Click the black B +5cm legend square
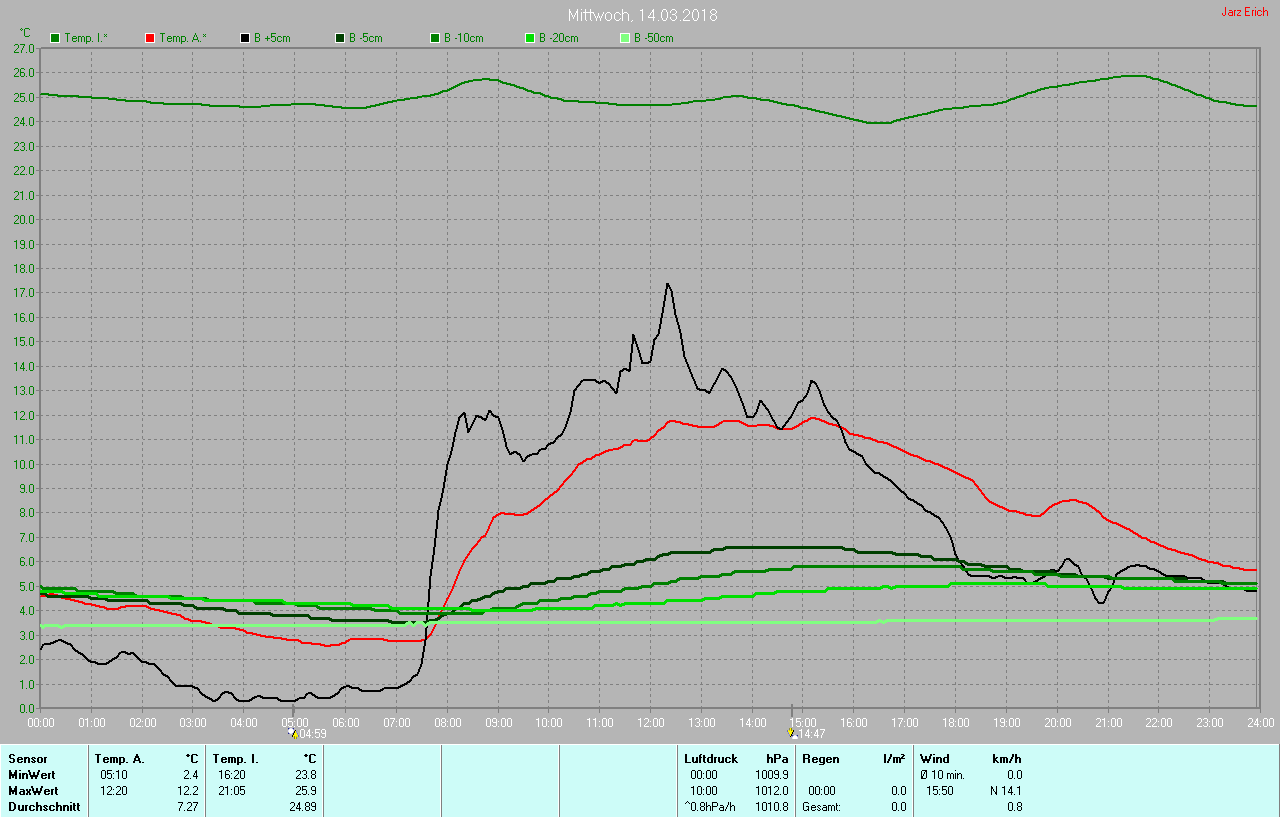 click(245, 38)
